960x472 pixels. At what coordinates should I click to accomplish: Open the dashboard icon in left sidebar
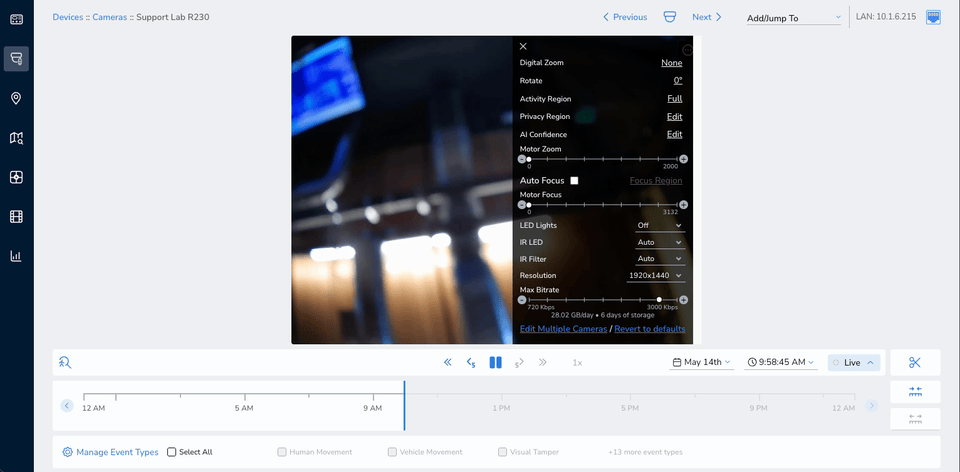coord(17,20)
